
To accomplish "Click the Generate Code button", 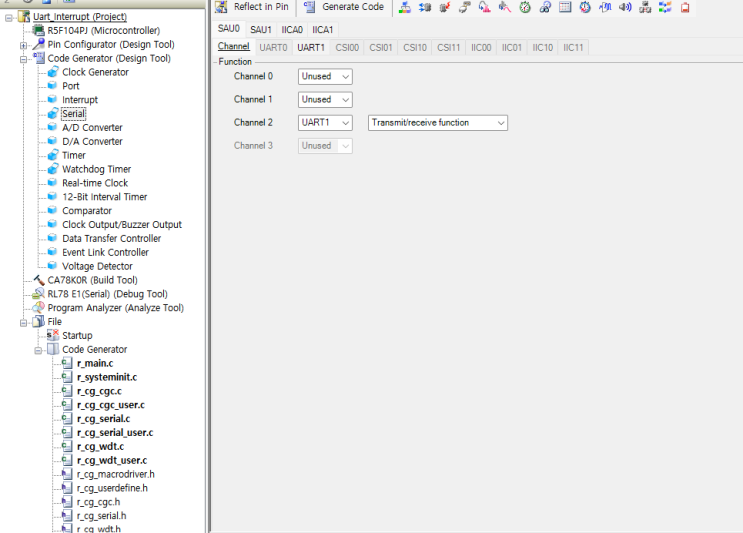I will 343,7.
